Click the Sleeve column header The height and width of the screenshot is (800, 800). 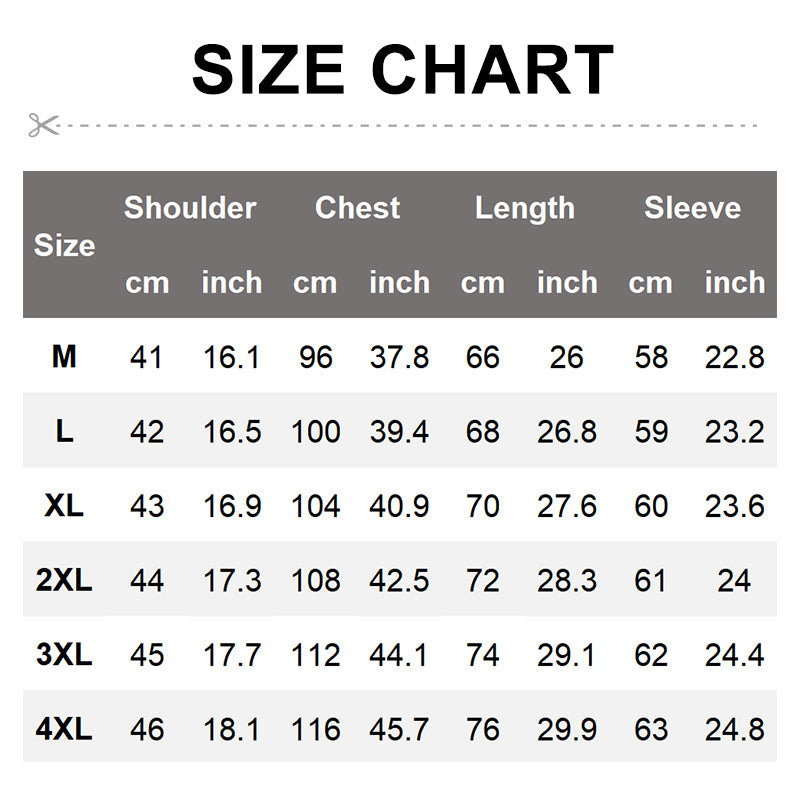point(692,208)
